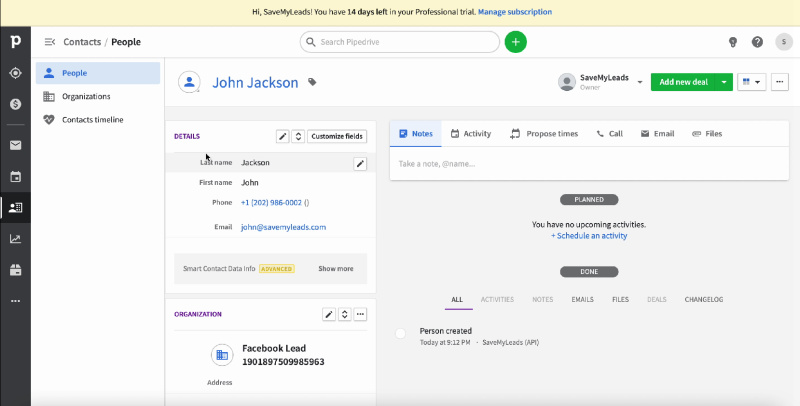The image size is (800, 406).
Task: Filter history by EMAILS
Action: (x=582, y=300)
